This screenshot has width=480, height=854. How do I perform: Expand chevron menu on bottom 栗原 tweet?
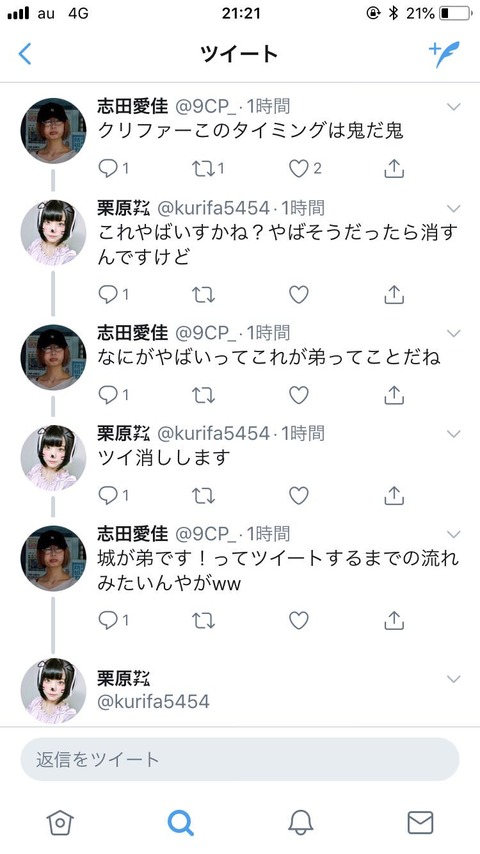[454, 679]
